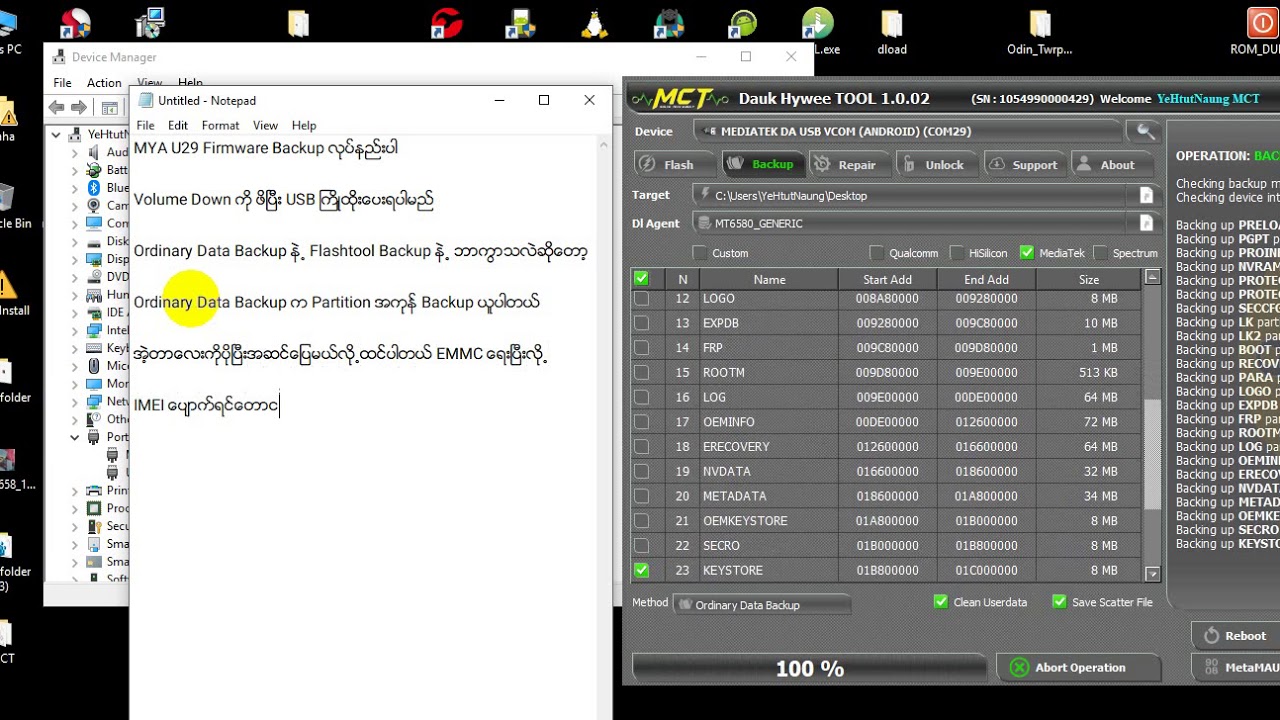Select the Print queues icon in Device Manager
The image size is (1280, 720).
click(x=94, y=490)
